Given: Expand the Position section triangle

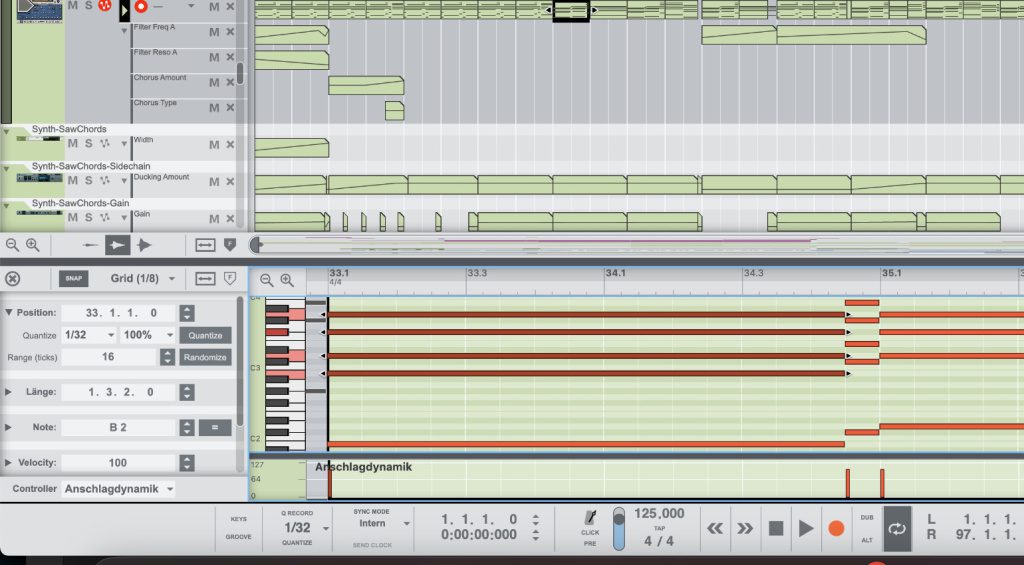Looking at the screenshot, I should 8,312.
